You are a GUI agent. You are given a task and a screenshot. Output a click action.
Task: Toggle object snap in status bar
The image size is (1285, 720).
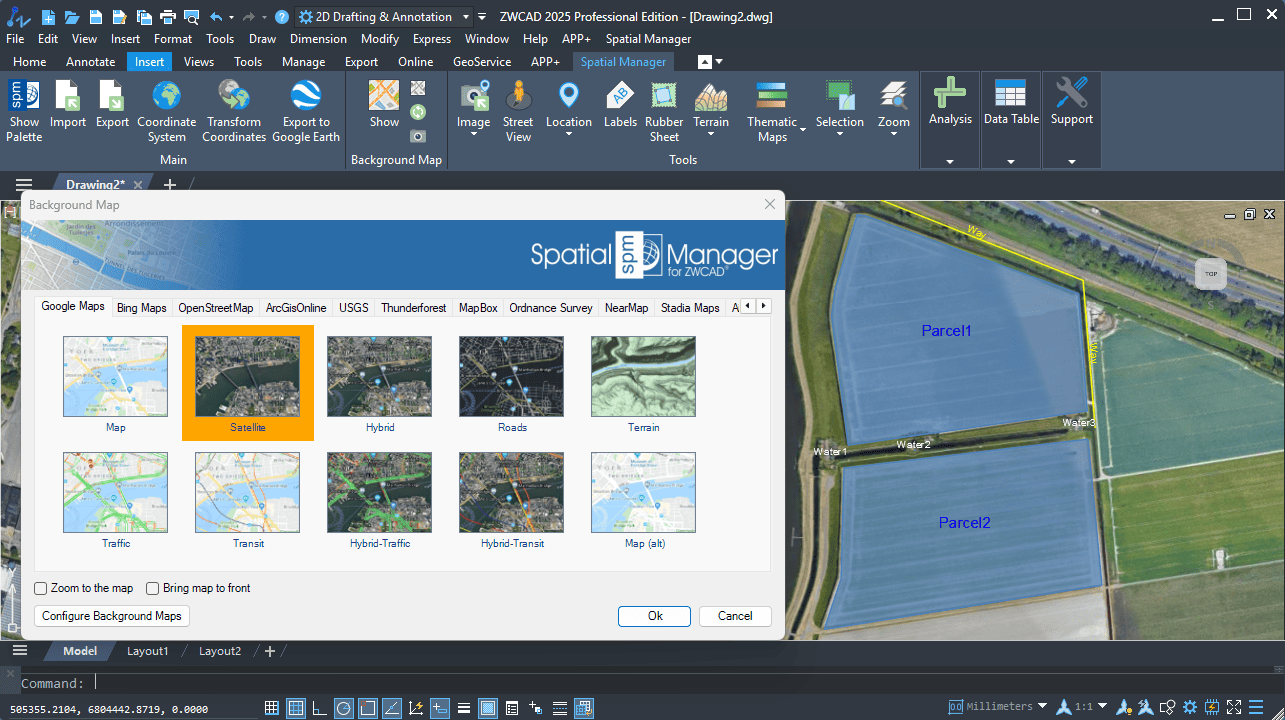(368, 708)
